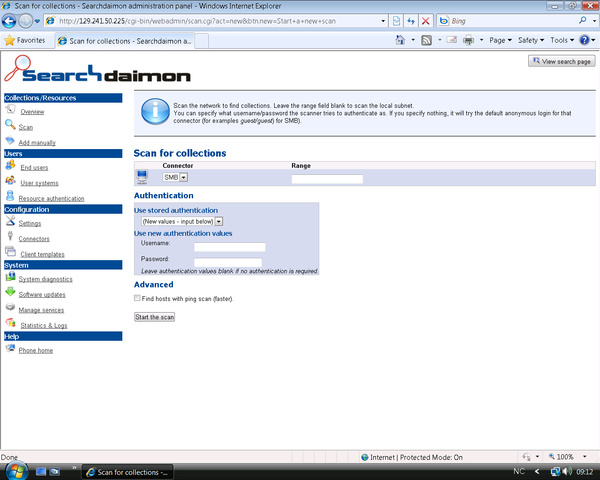The image size is (600, 480).
Task: Click the Stop loading red X icon
Action: (x=426, y=21)
